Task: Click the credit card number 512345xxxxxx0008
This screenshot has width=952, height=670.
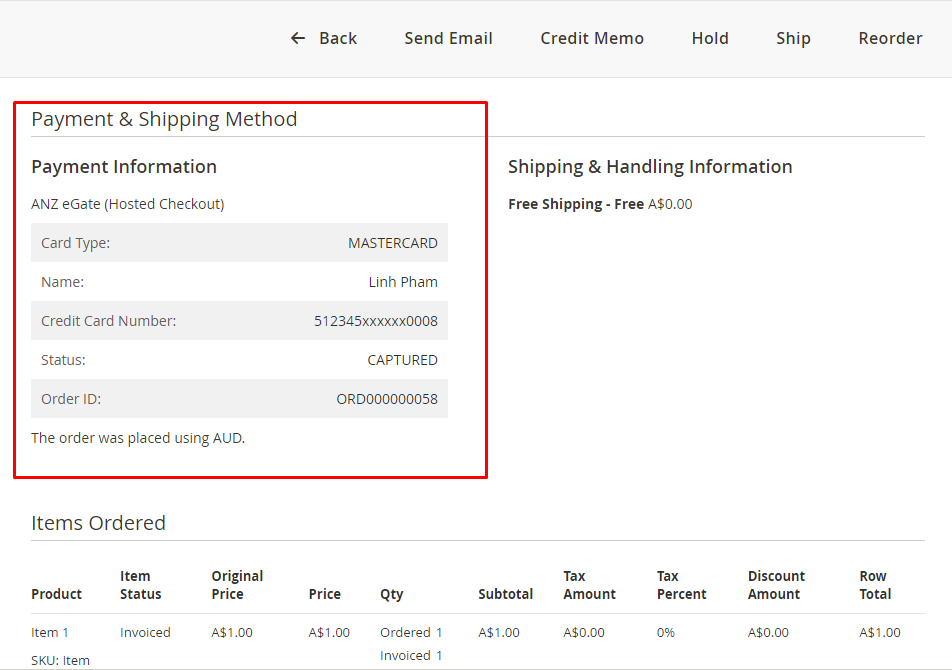Action: point(375,321)
